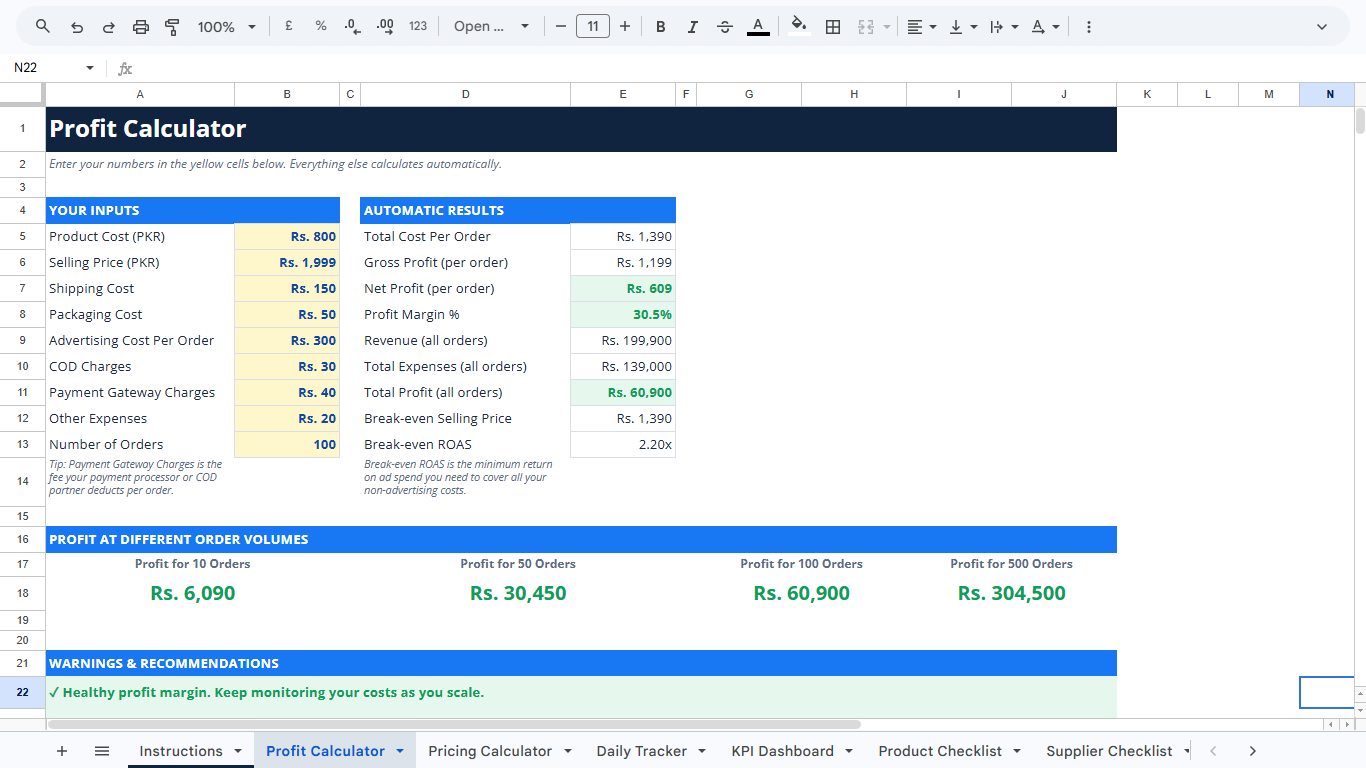
Task: Click the text color underlined A
Action: pos(758,27)
